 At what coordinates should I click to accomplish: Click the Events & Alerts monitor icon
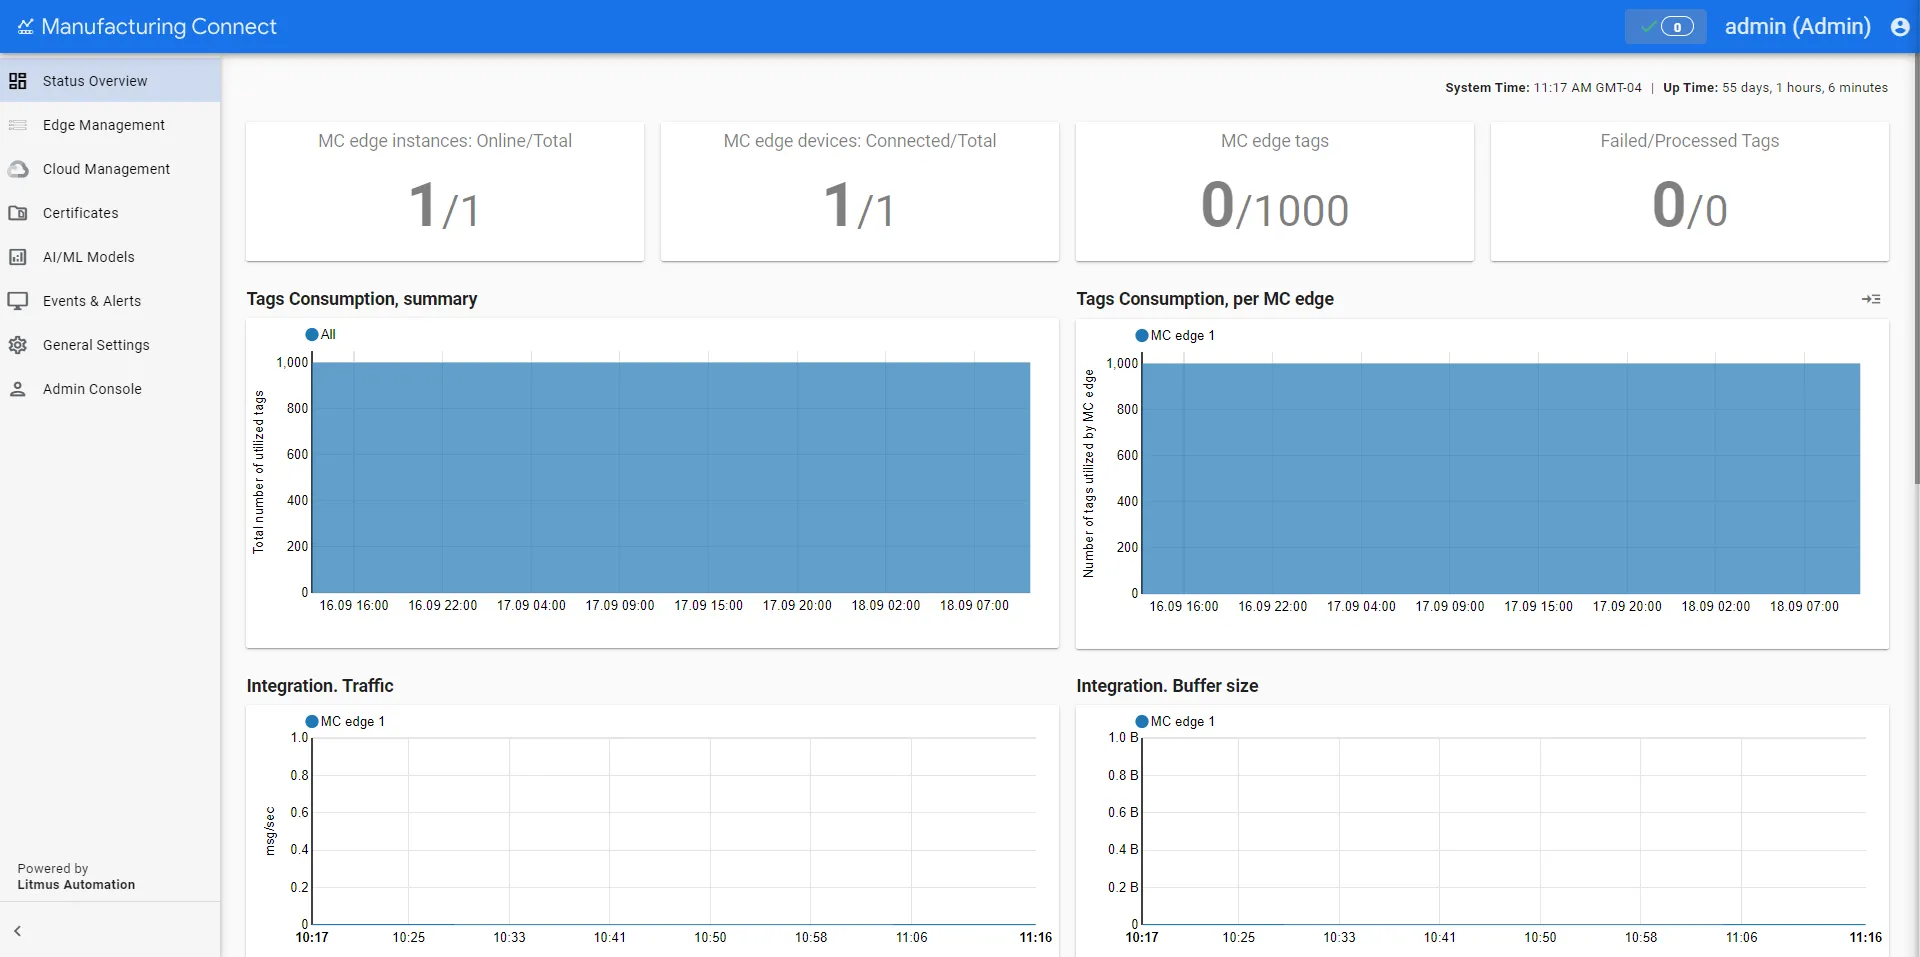[18, 301]
